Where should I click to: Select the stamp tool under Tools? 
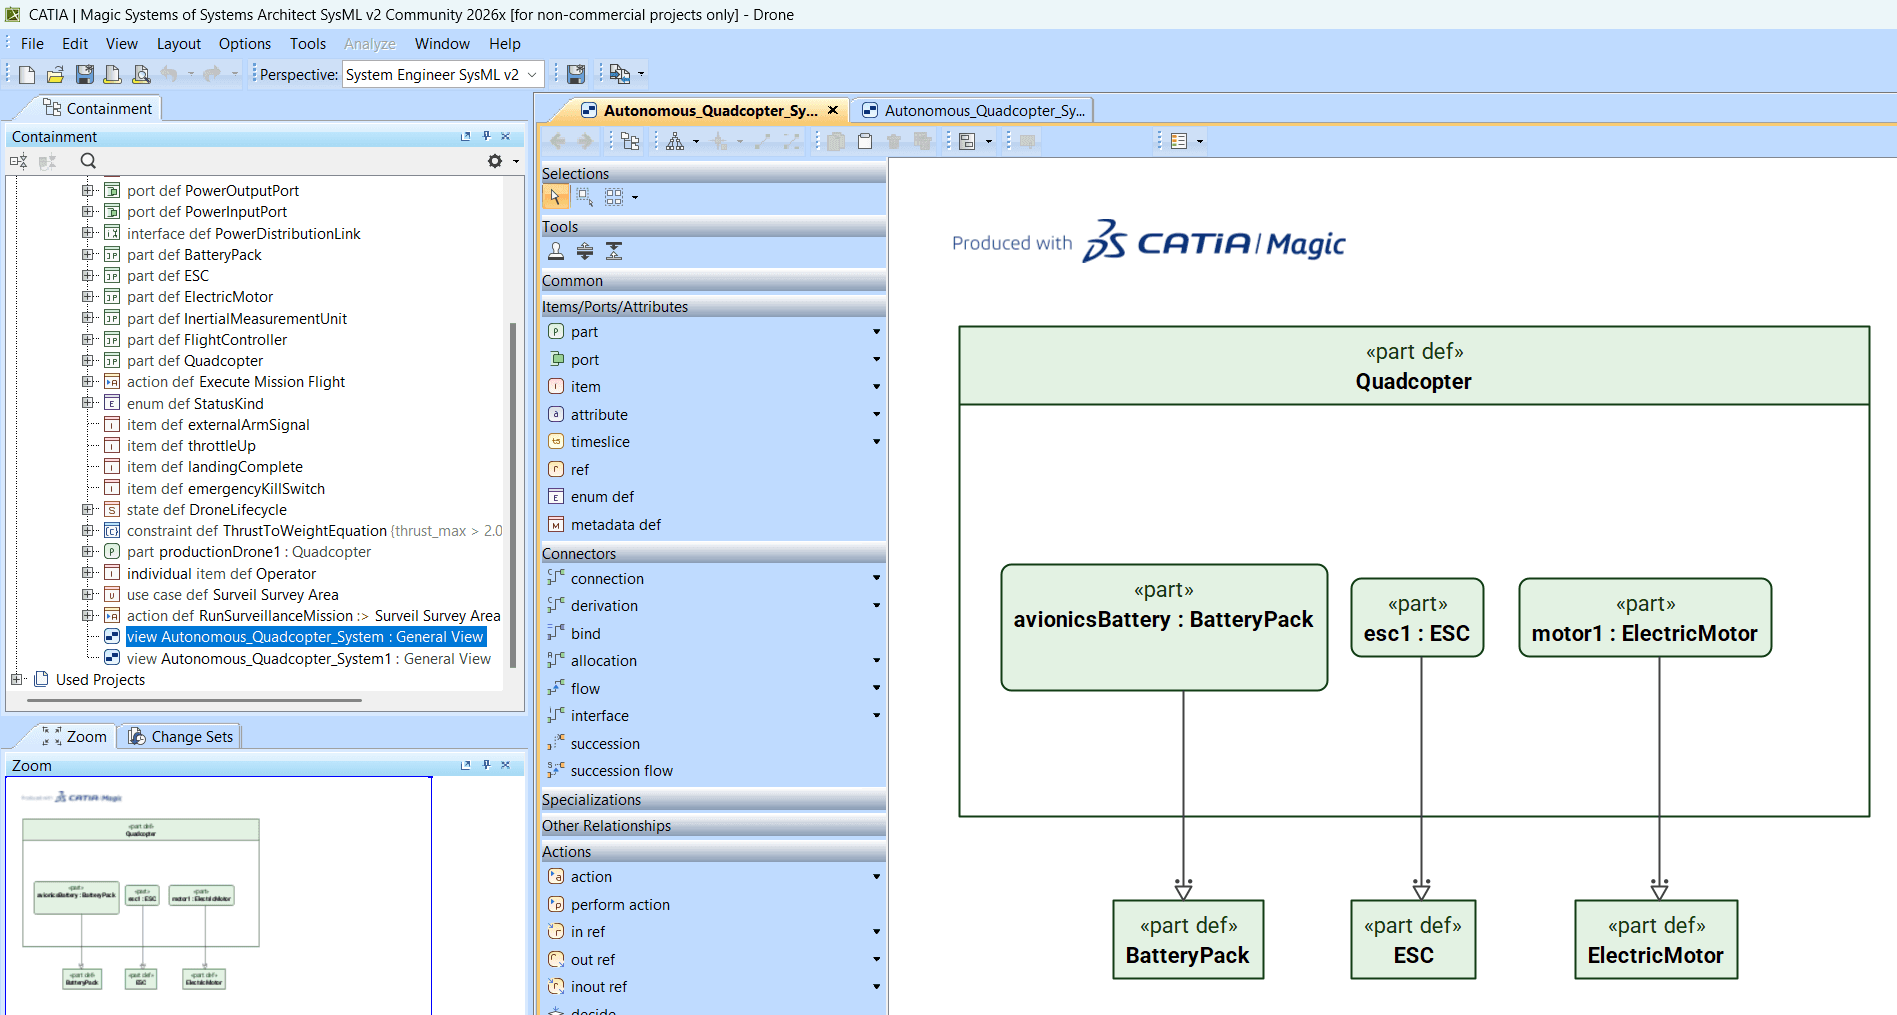(556, 251)
